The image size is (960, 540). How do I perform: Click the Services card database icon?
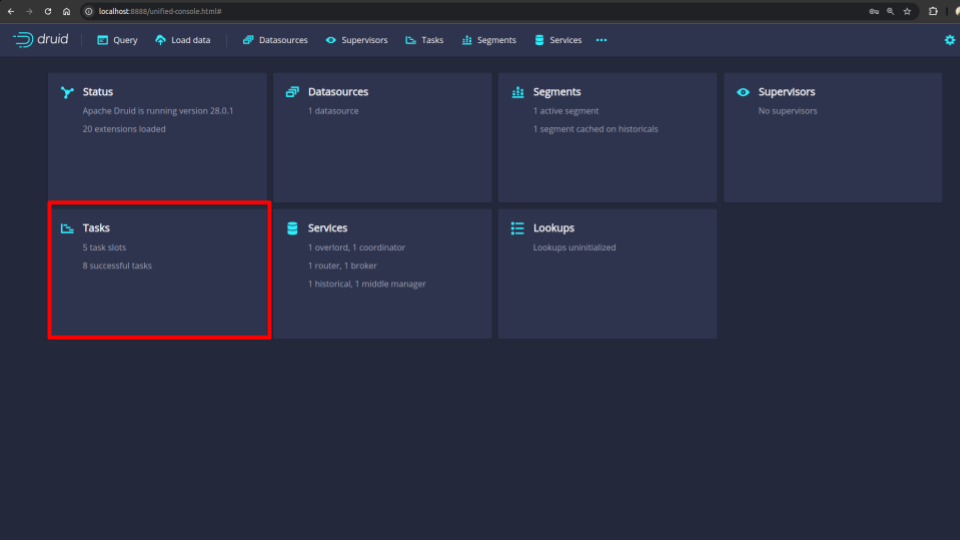[292, 228]
